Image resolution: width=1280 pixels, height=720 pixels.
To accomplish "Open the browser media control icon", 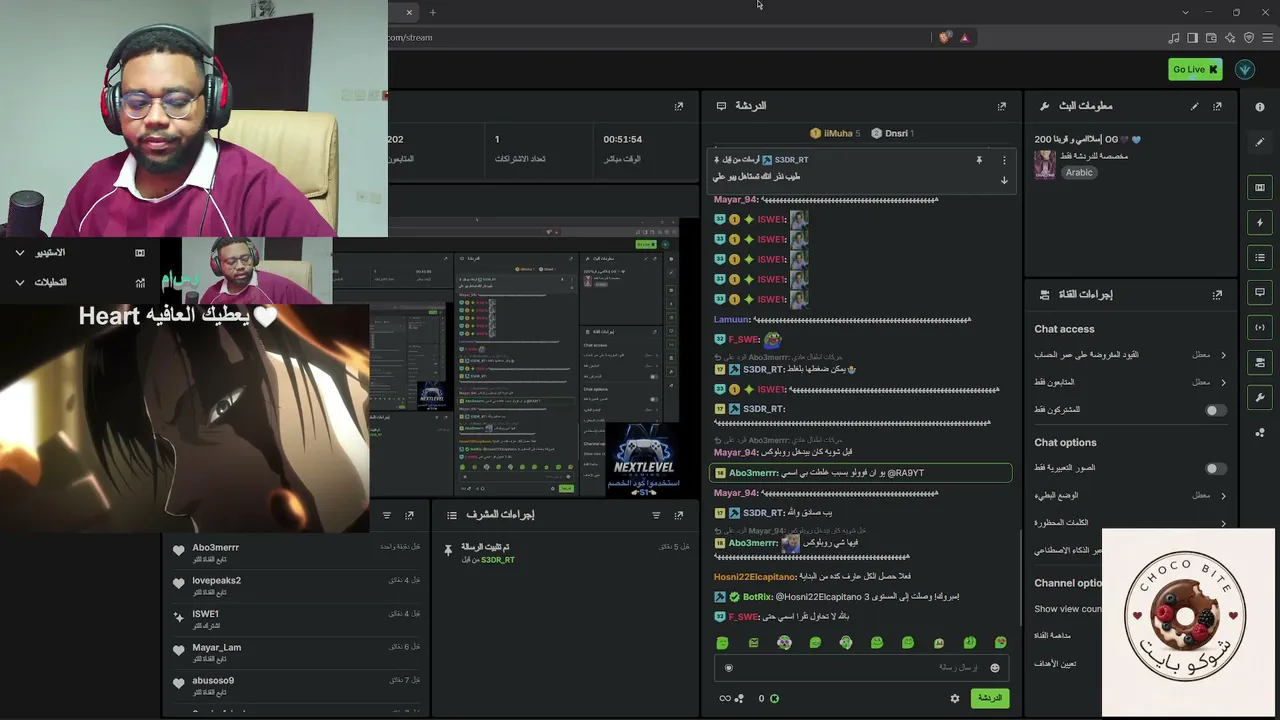I will pos(1174,38).
